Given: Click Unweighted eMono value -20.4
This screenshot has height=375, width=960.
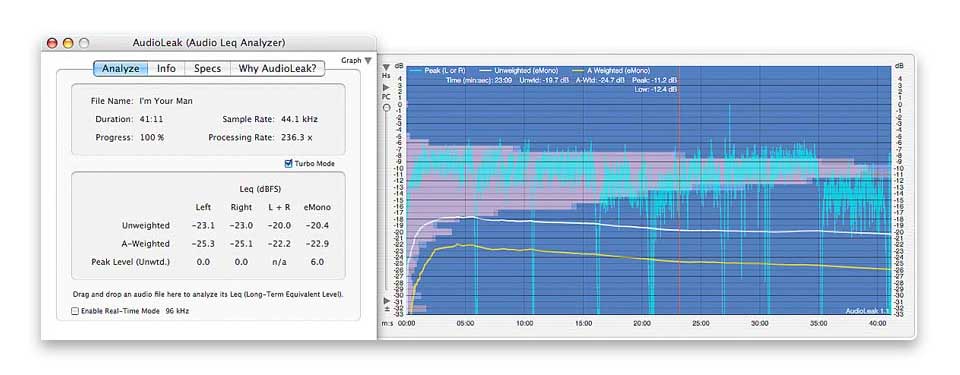Looking at the screenshot, I should (x=317, y=225).
